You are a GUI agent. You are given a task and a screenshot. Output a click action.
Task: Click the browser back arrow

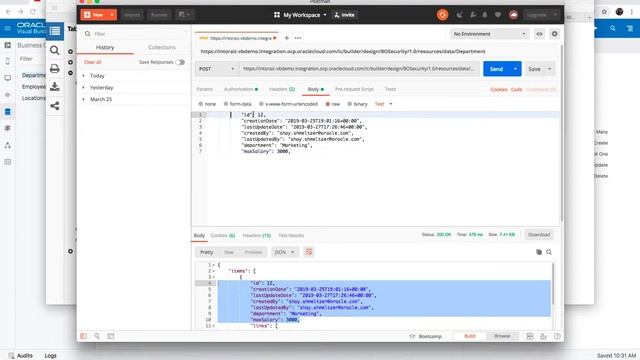(x=9, y=12)
